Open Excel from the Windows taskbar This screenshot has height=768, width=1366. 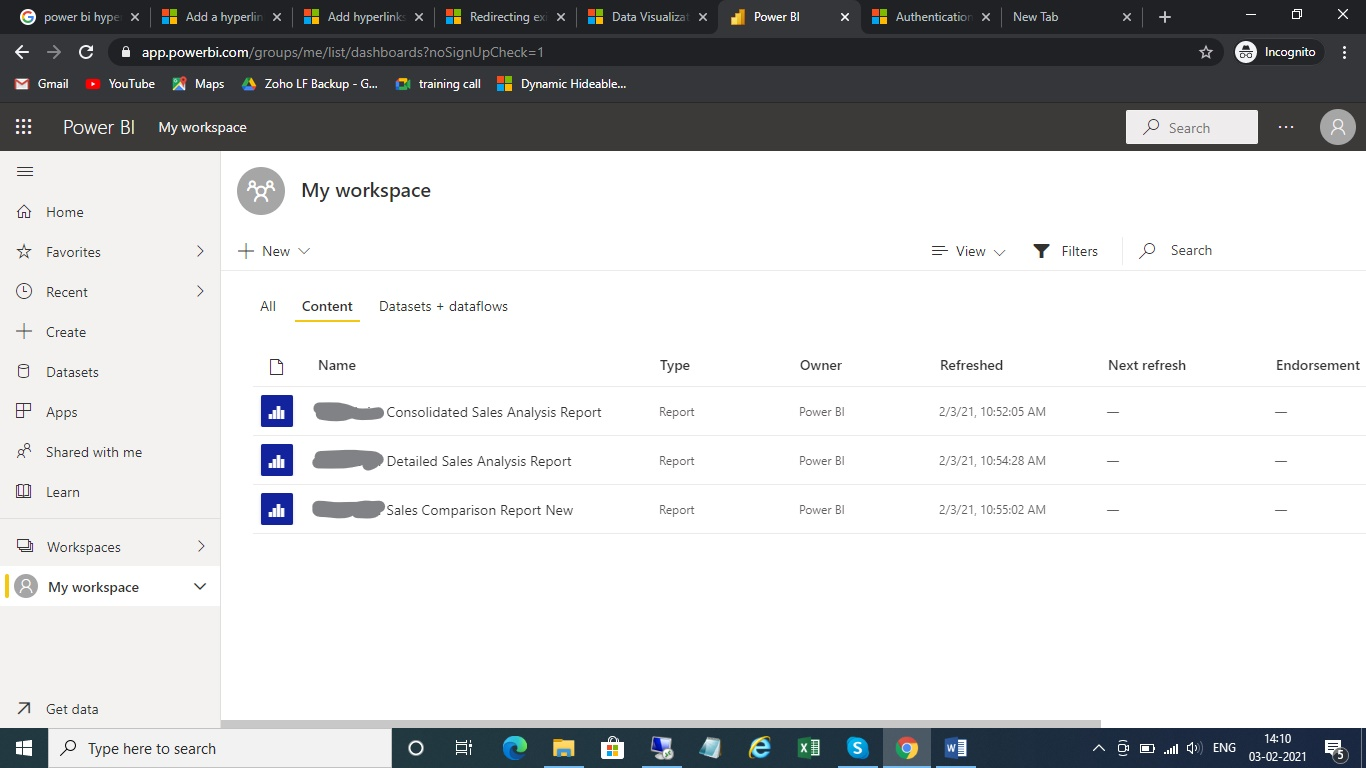click(809, 748)
